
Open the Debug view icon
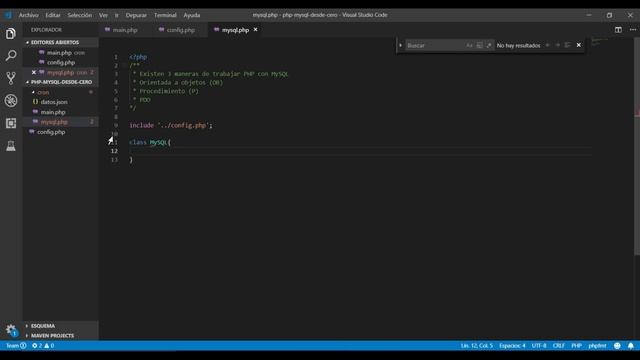coord(11,100)
